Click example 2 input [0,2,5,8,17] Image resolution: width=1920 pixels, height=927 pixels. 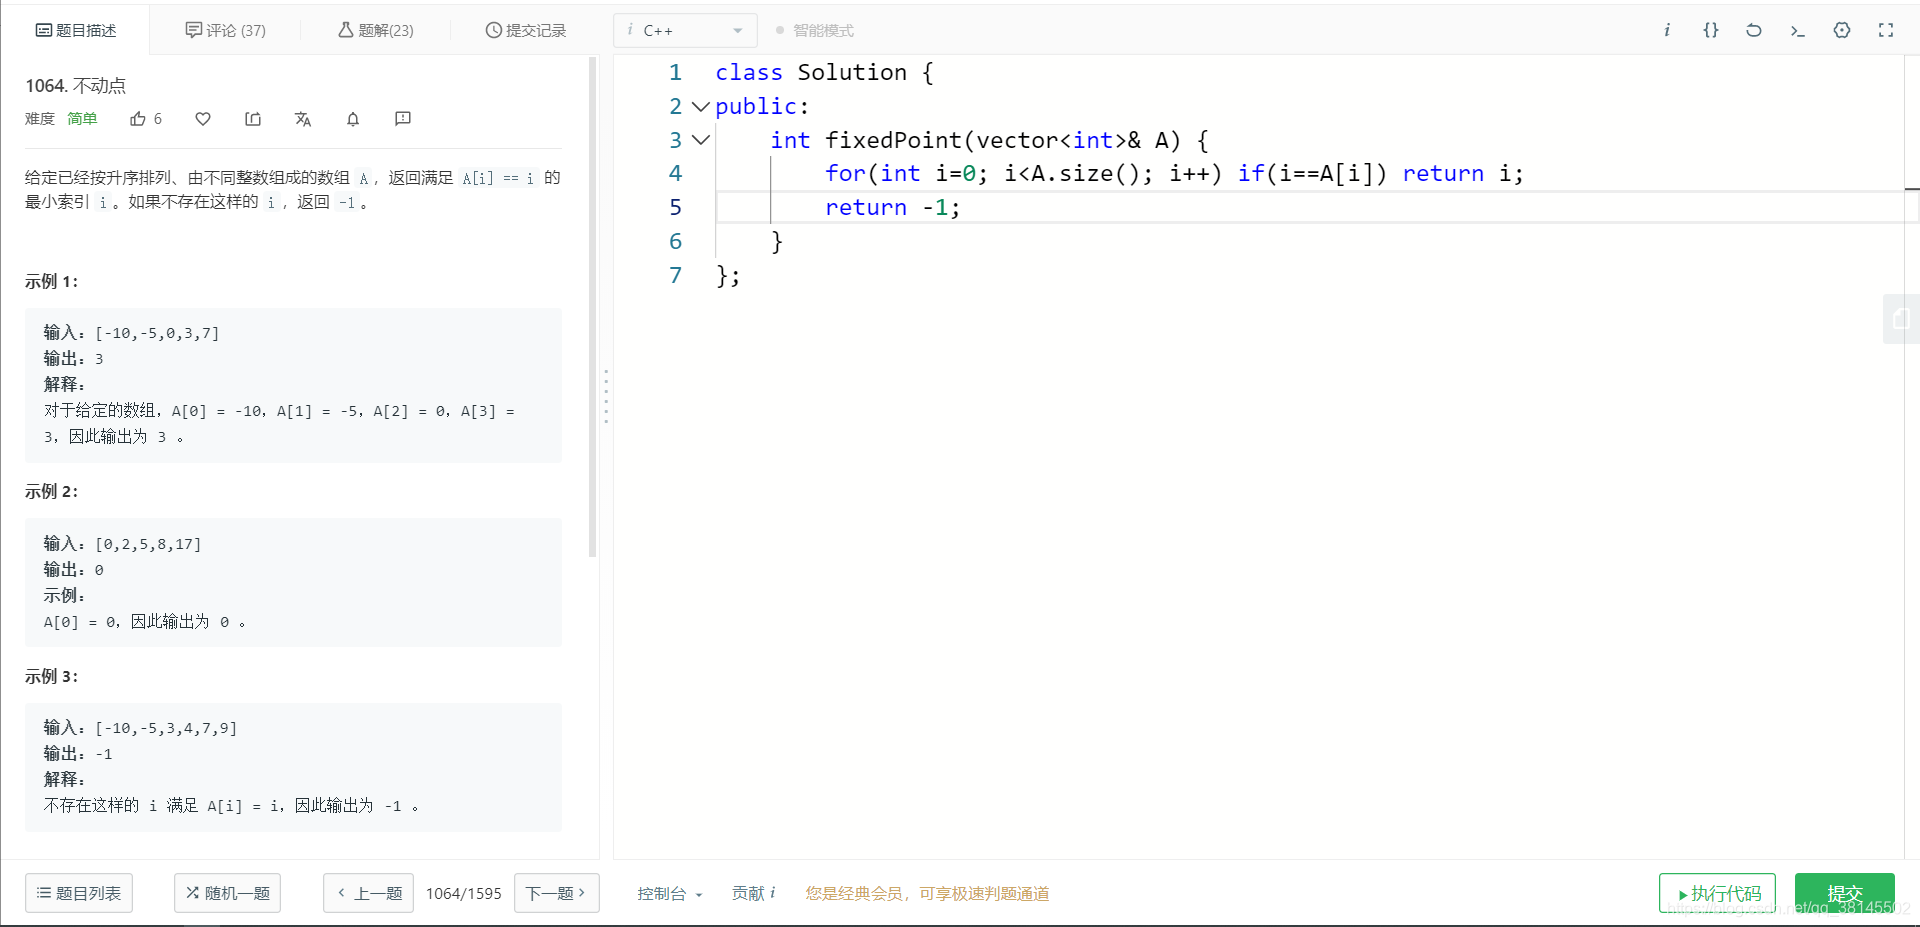[x=148, y=544]
